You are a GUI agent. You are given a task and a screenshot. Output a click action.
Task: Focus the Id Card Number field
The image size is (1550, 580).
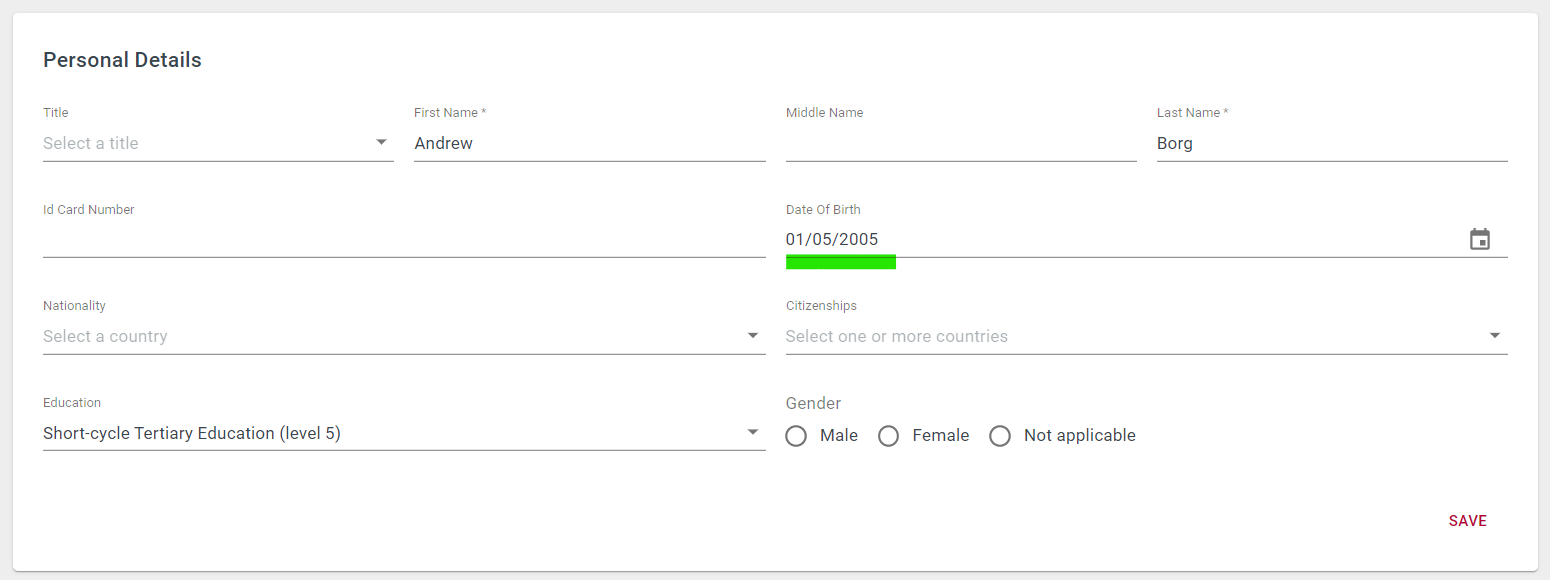tap(404, 240)
